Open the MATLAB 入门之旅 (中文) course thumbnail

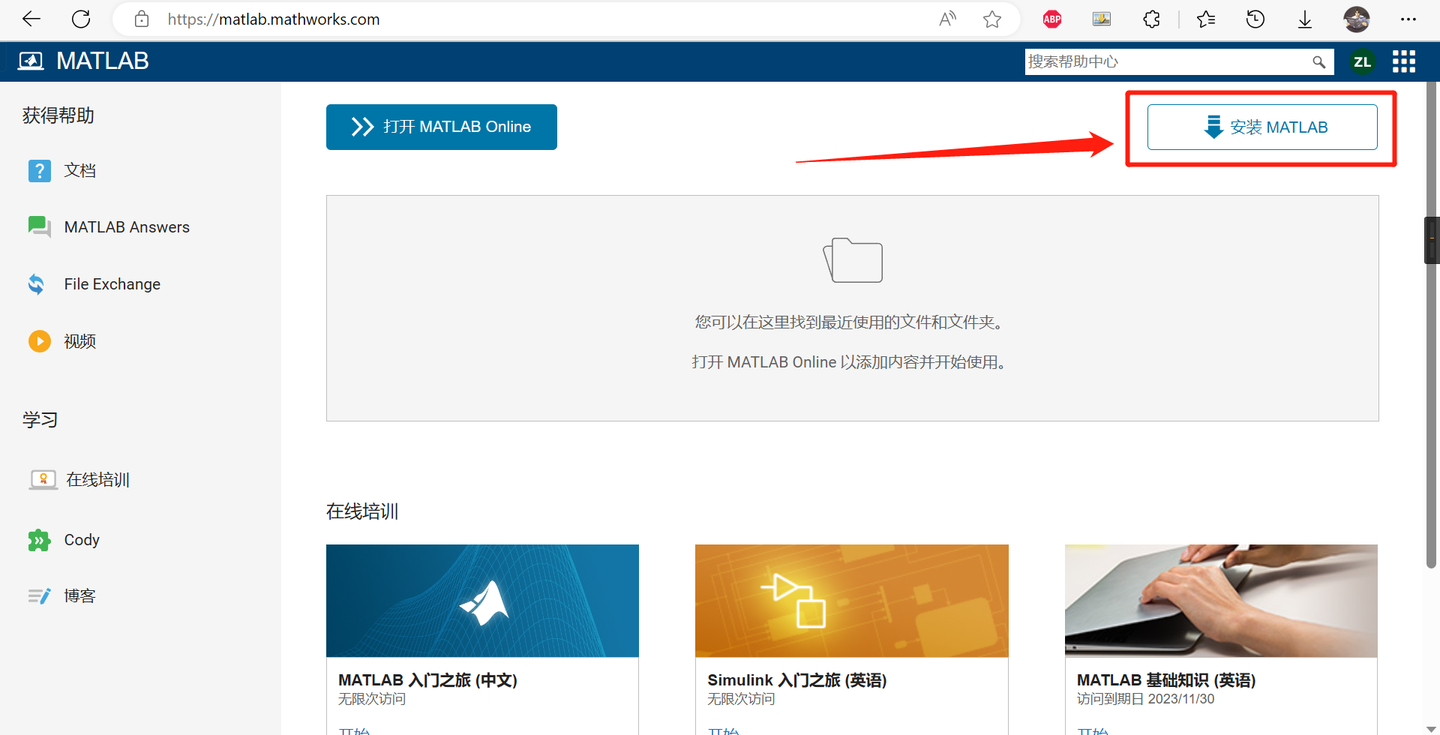482,600
